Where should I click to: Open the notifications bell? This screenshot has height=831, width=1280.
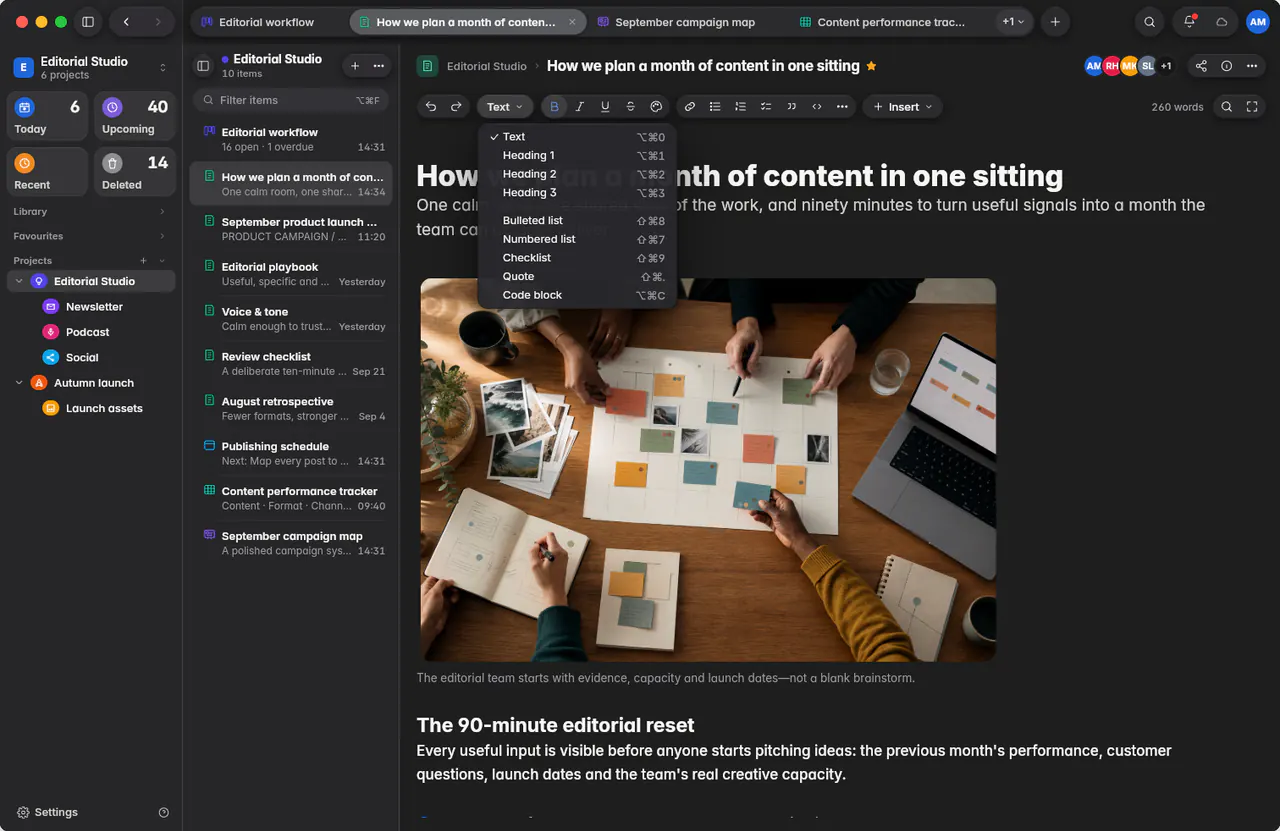pos(1189,22)
